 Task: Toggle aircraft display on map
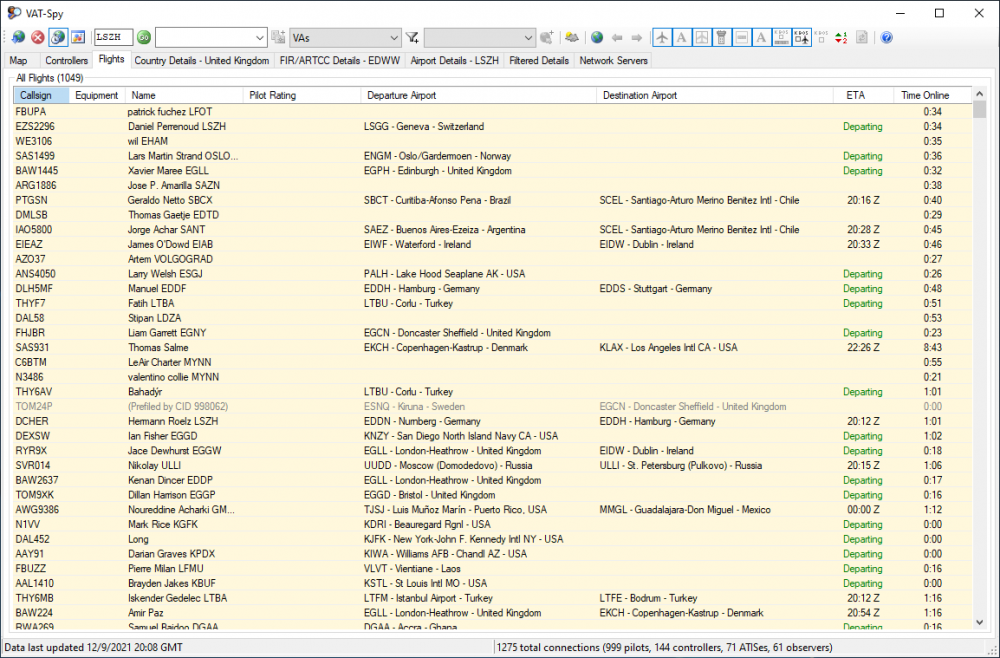662,38
